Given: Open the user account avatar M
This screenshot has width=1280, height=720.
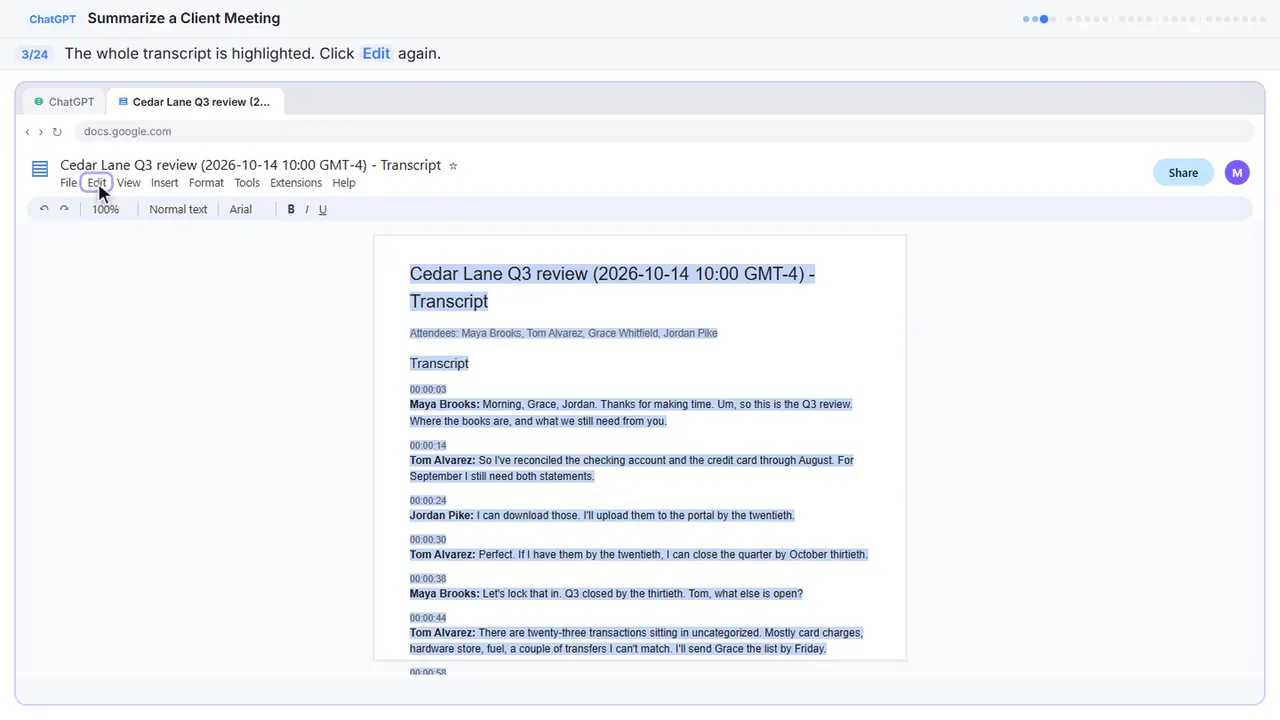Looking at the screenshot, I should (x=1237, y=172).
